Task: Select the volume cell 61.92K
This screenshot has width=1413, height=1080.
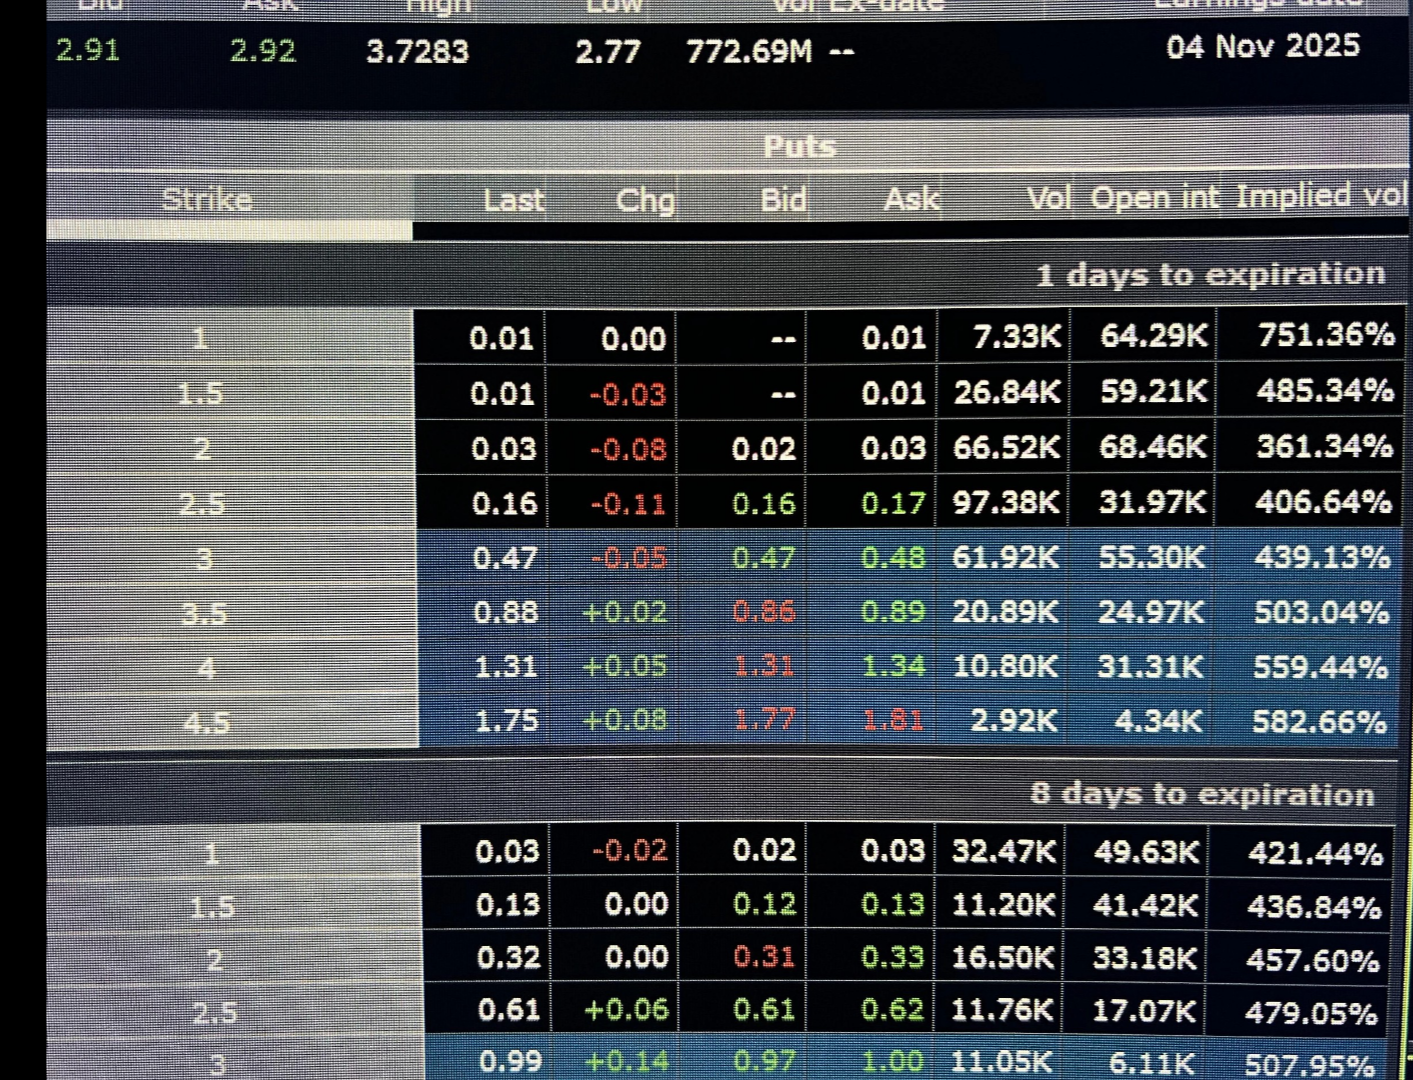Action: [1005, 557]
